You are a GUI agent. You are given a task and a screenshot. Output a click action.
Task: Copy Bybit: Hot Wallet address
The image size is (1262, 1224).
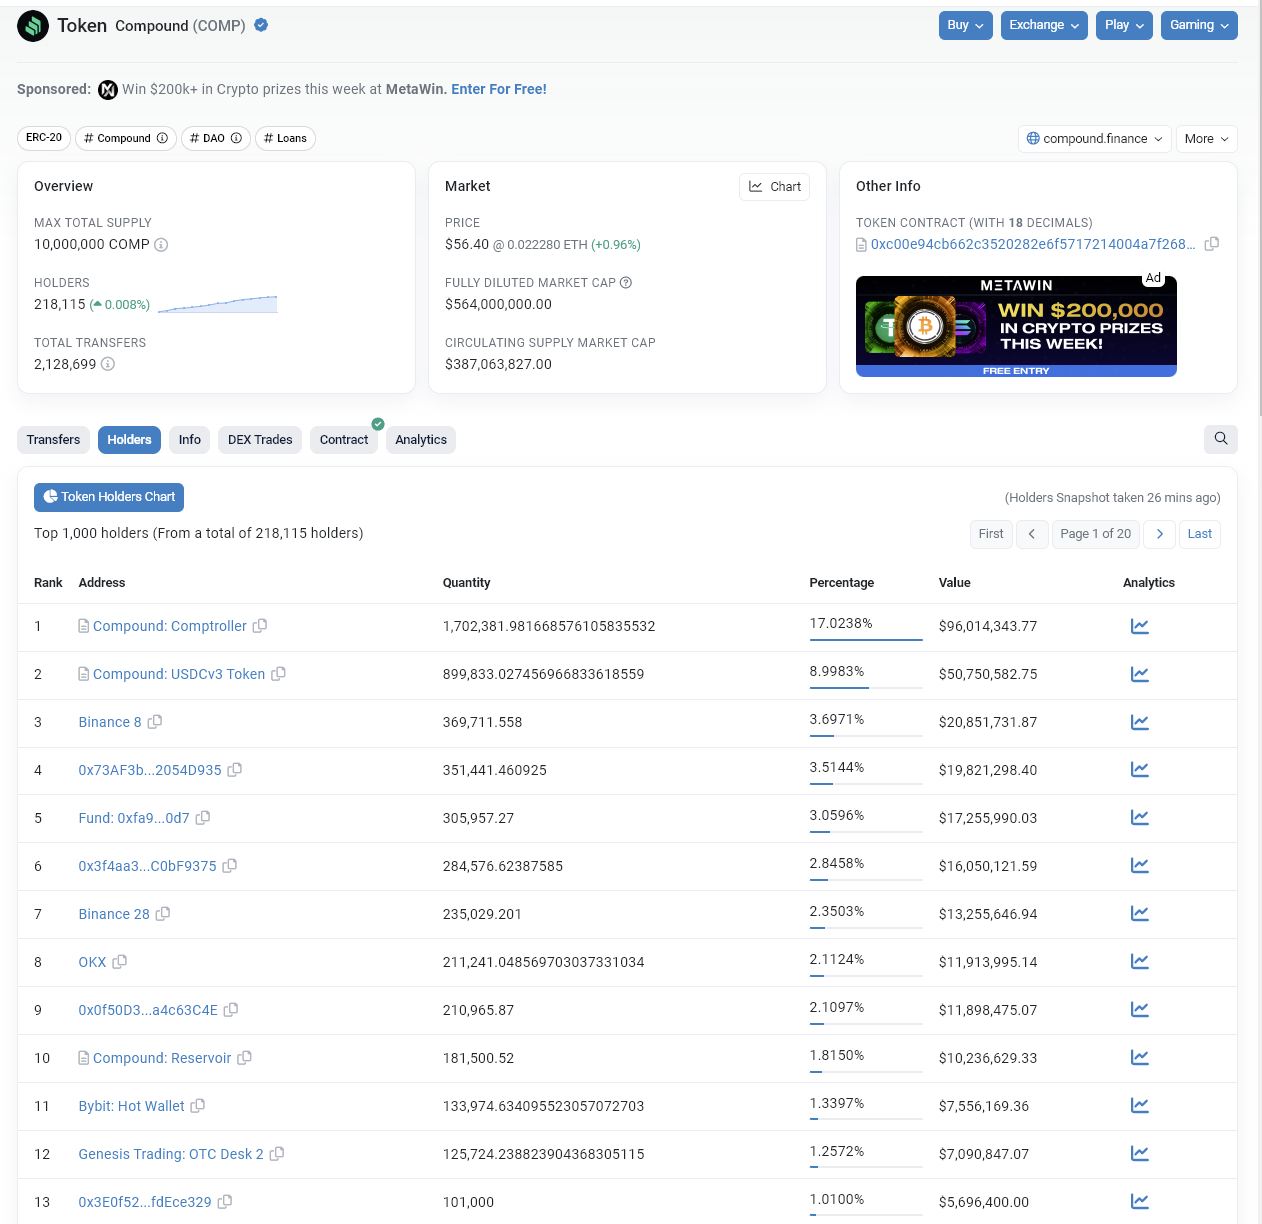pos(198,1106)
